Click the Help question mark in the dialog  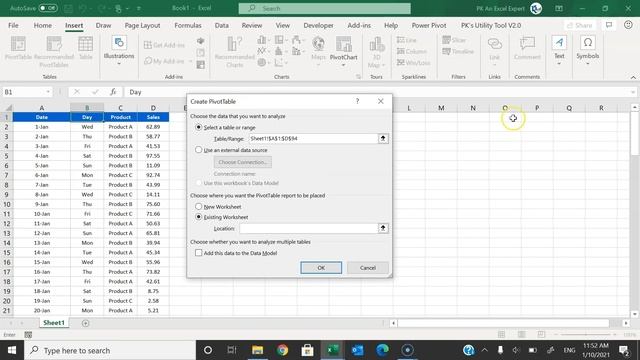click(x=357, y=101)
